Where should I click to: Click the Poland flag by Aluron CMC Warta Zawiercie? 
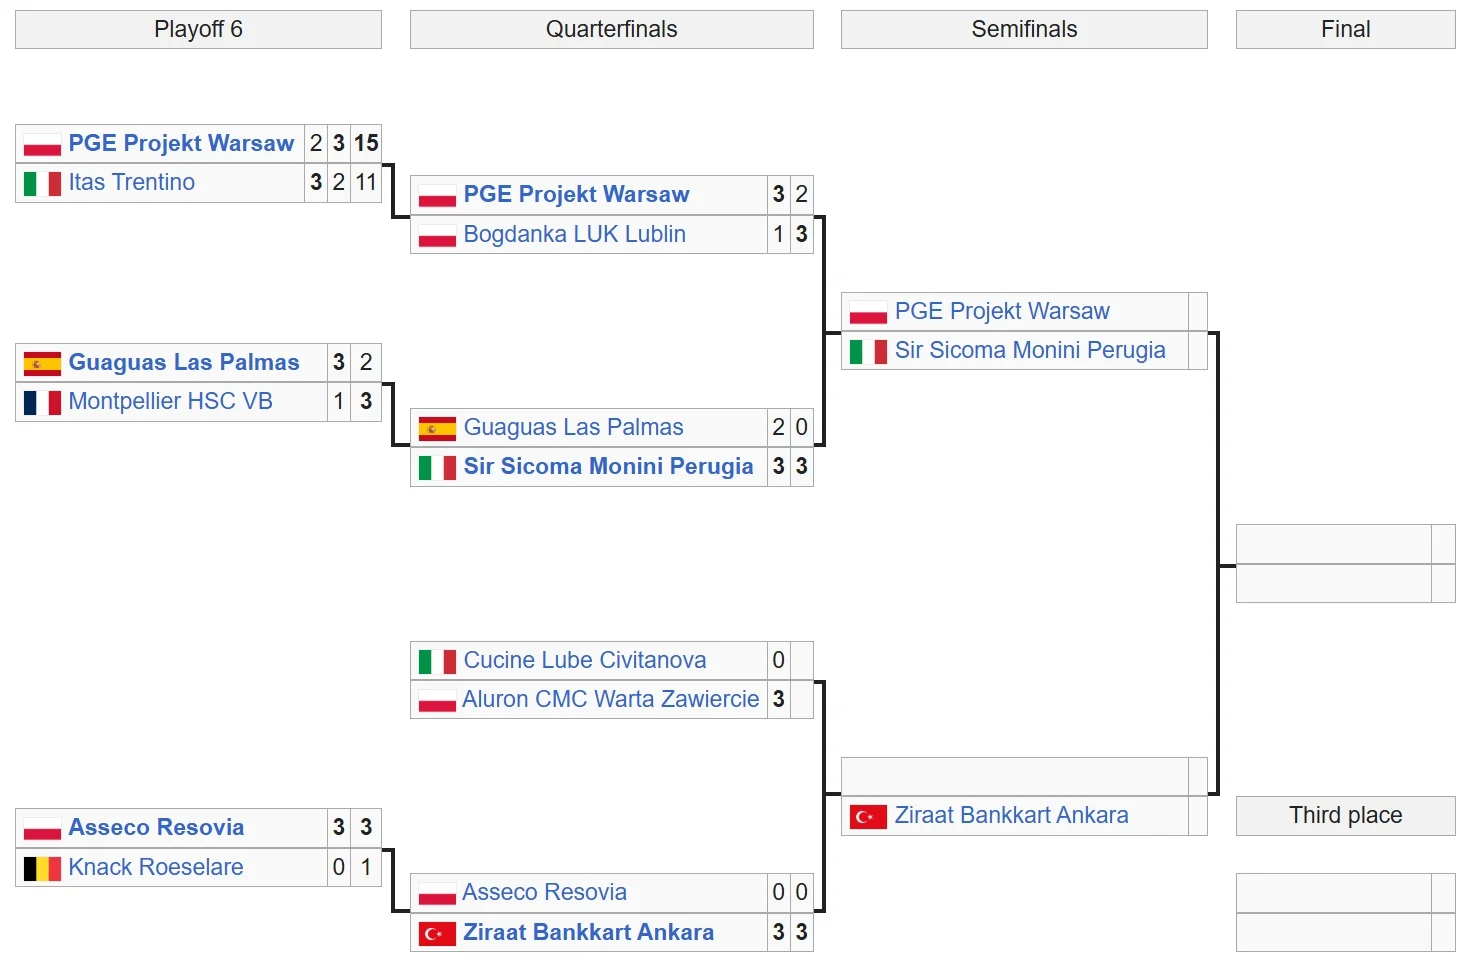437,700
